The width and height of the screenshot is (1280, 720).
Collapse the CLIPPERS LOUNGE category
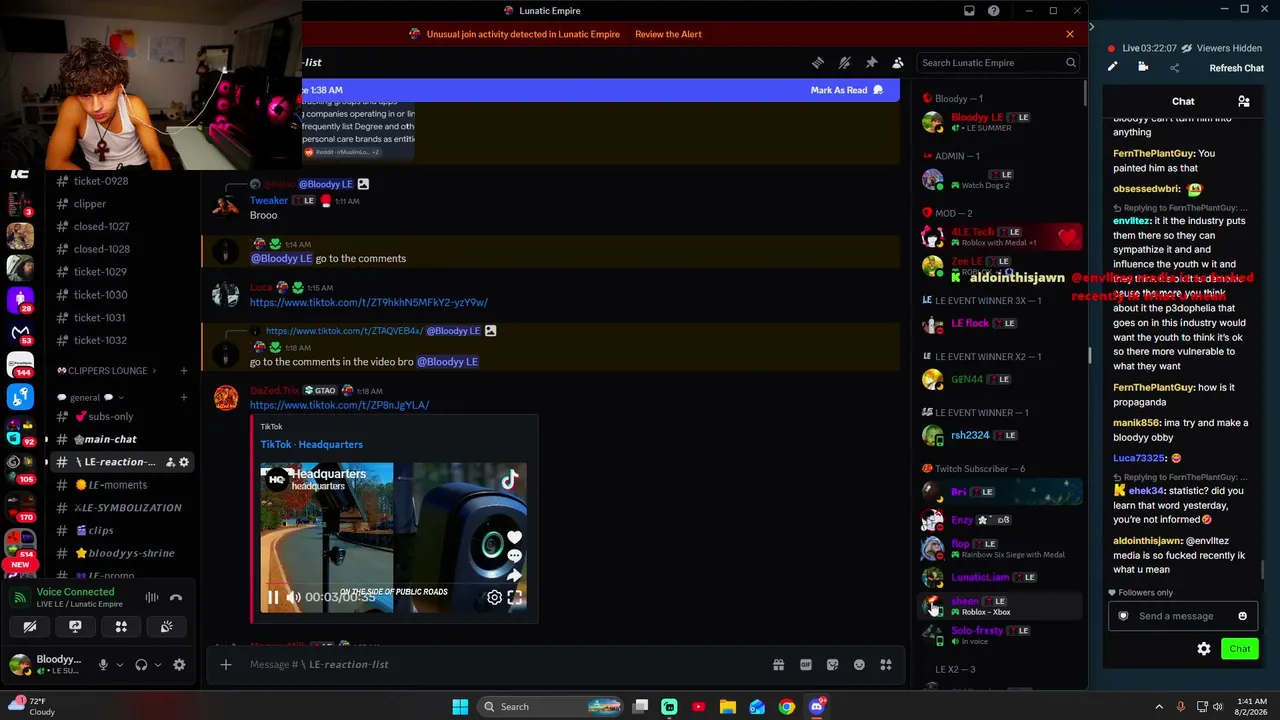[108, 371]
